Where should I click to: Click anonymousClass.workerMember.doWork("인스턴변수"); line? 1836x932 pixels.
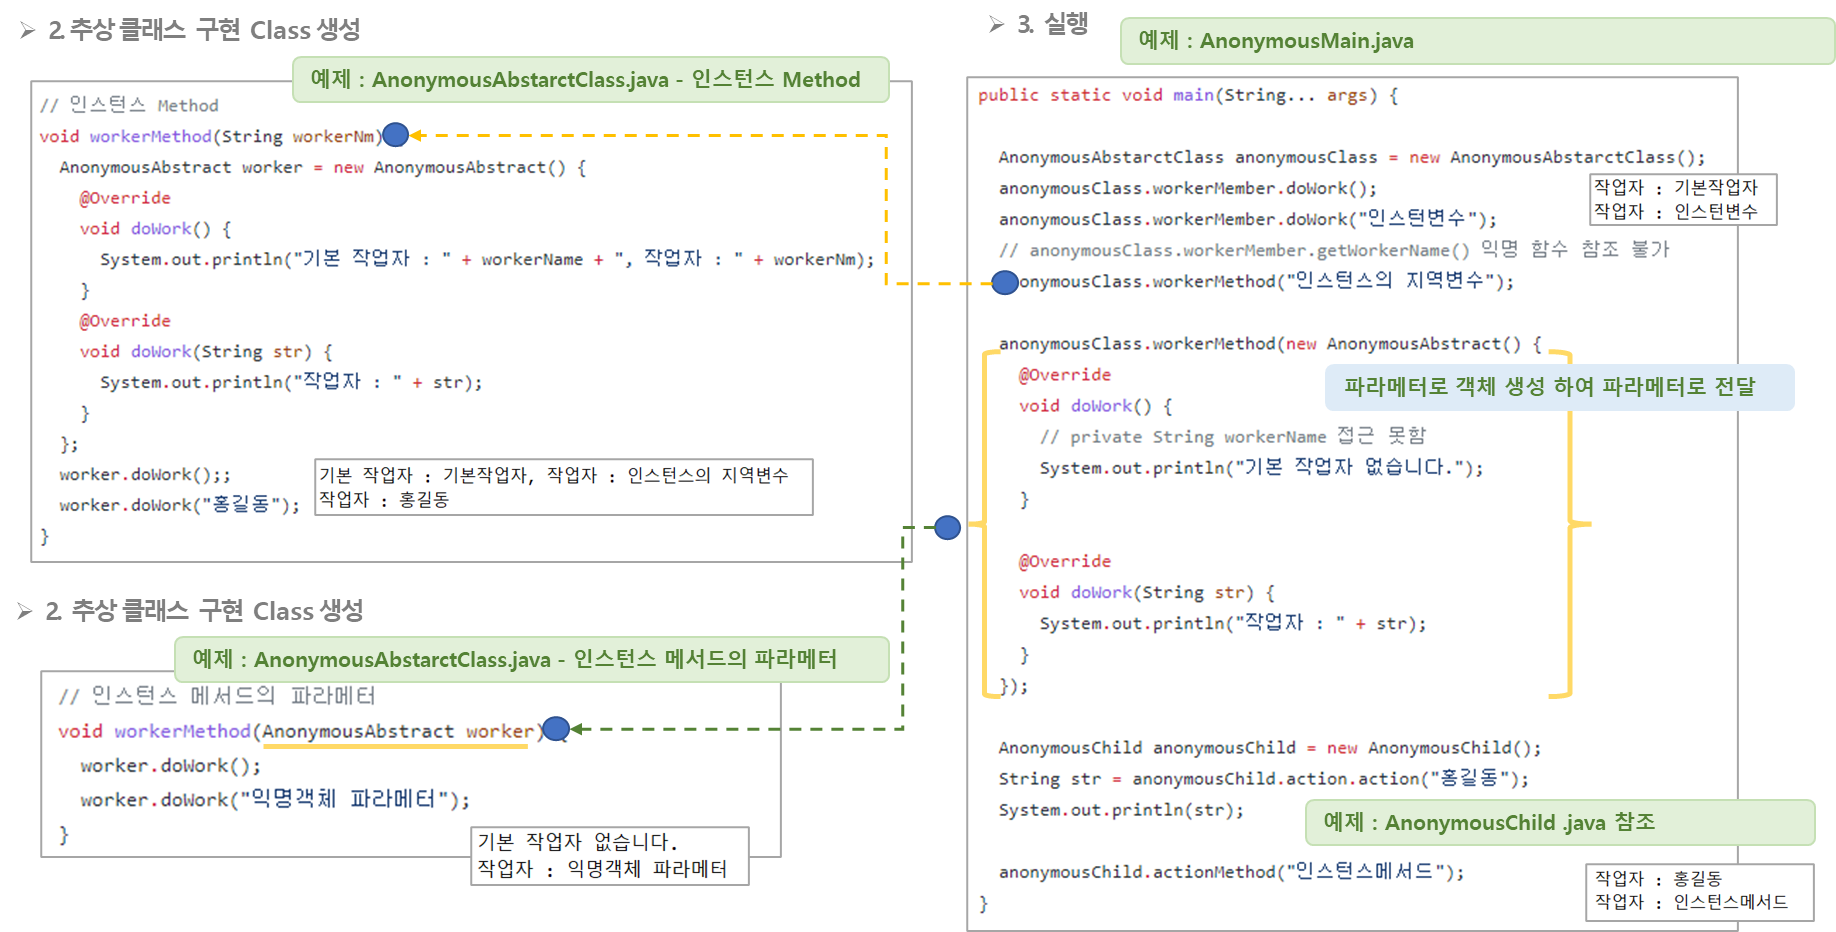pyautogui.click(x=1248, y=218)
